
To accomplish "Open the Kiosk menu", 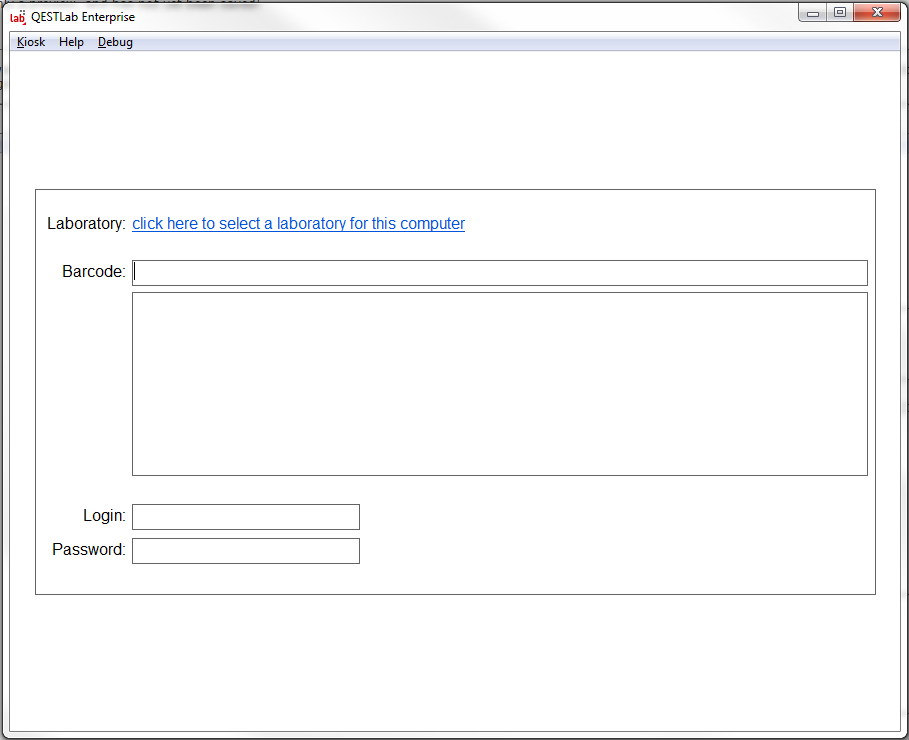I will (x=31, y=42).
